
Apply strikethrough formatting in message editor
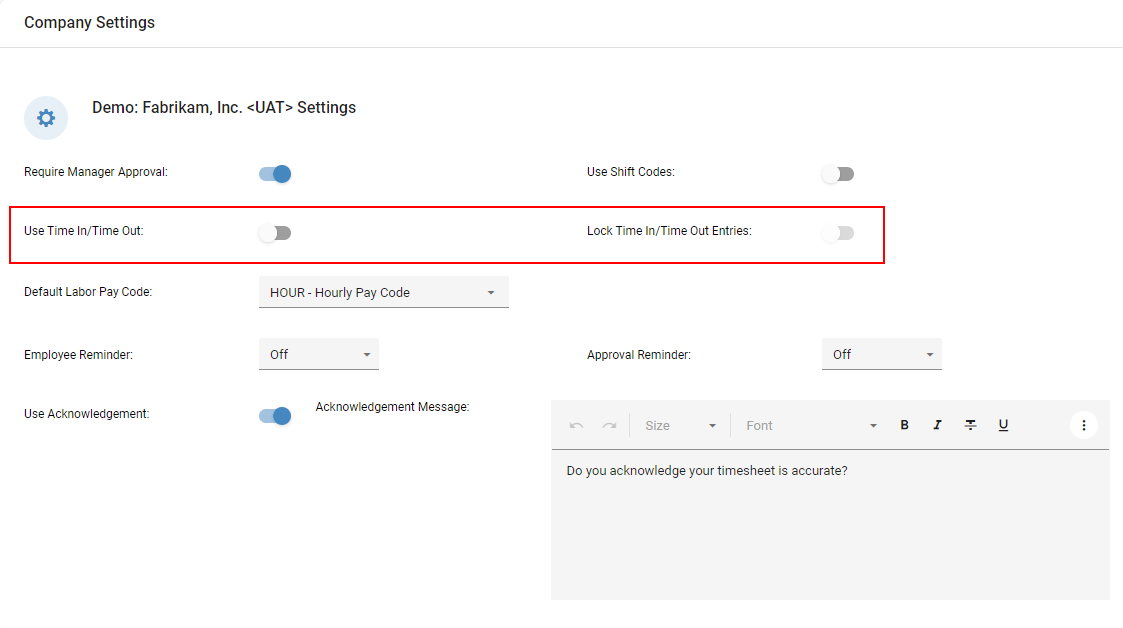tap(970, 425)
